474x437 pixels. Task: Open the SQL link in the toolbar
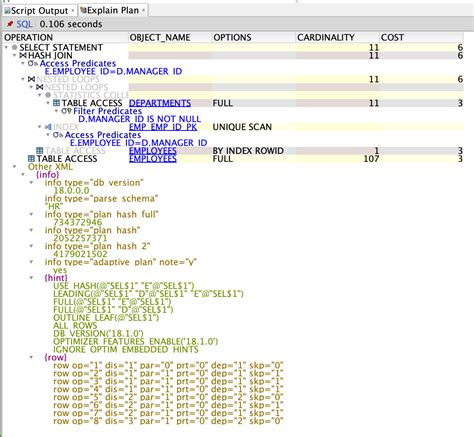tap(25, 24)
